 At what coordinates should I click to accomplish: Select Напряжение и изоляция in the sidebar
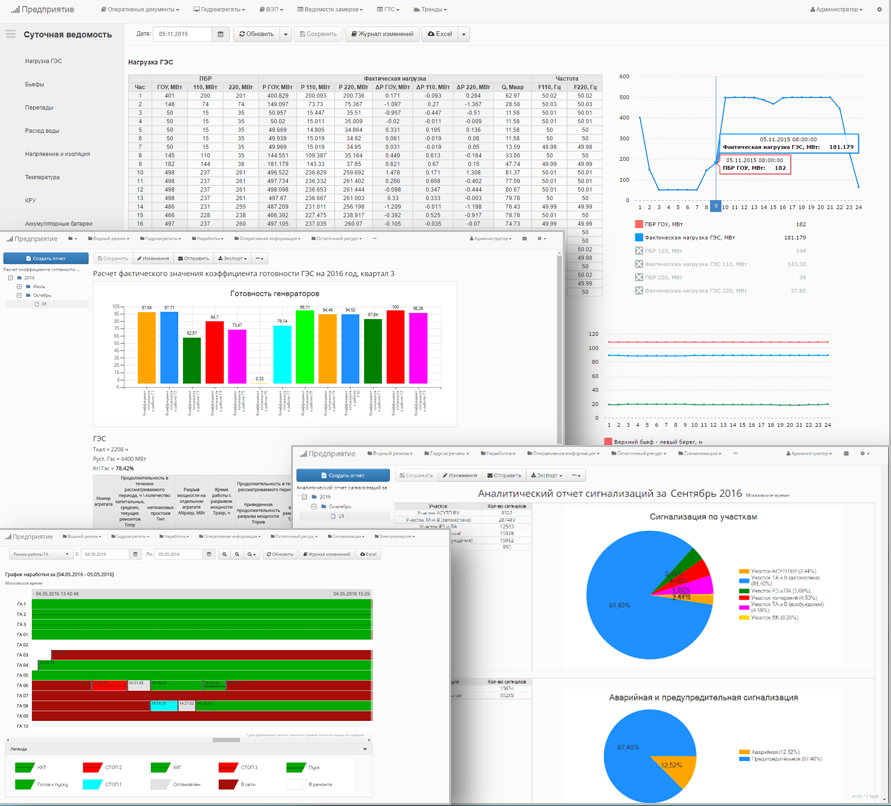pyautogui.click(x=57, y=154)
